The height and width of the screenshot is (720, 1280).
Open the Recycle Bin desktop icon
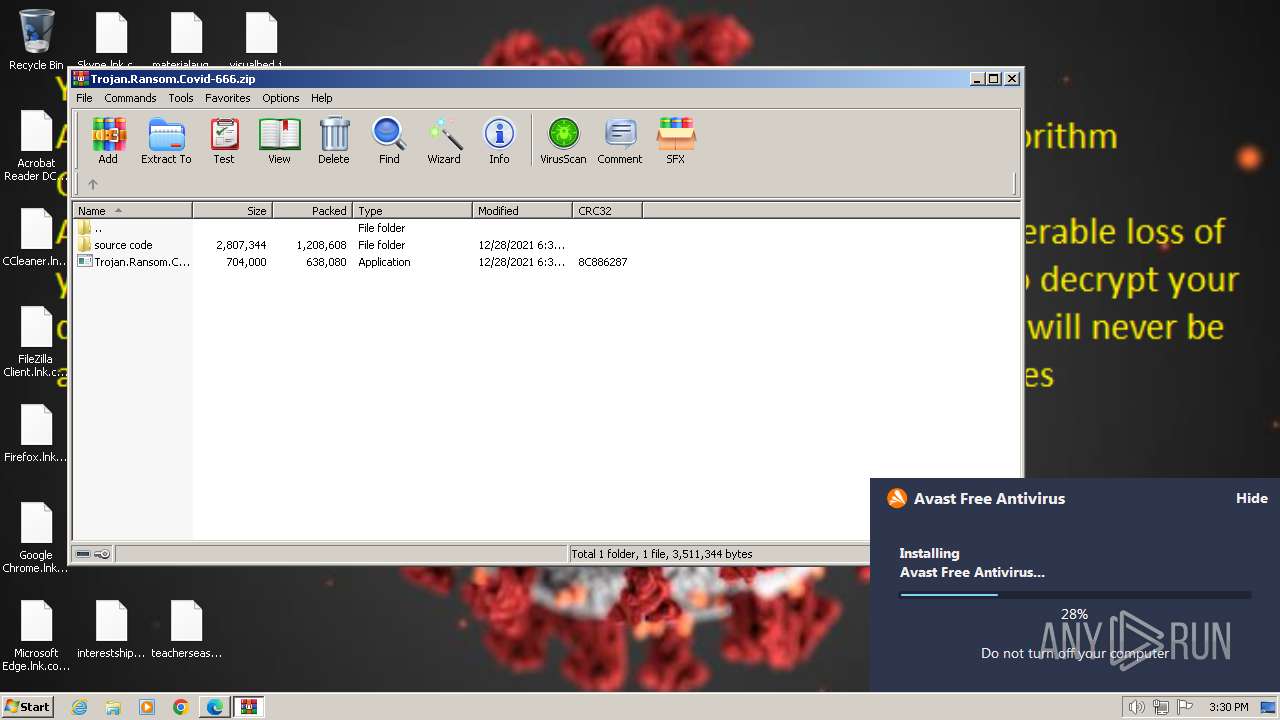coord(36,40)
